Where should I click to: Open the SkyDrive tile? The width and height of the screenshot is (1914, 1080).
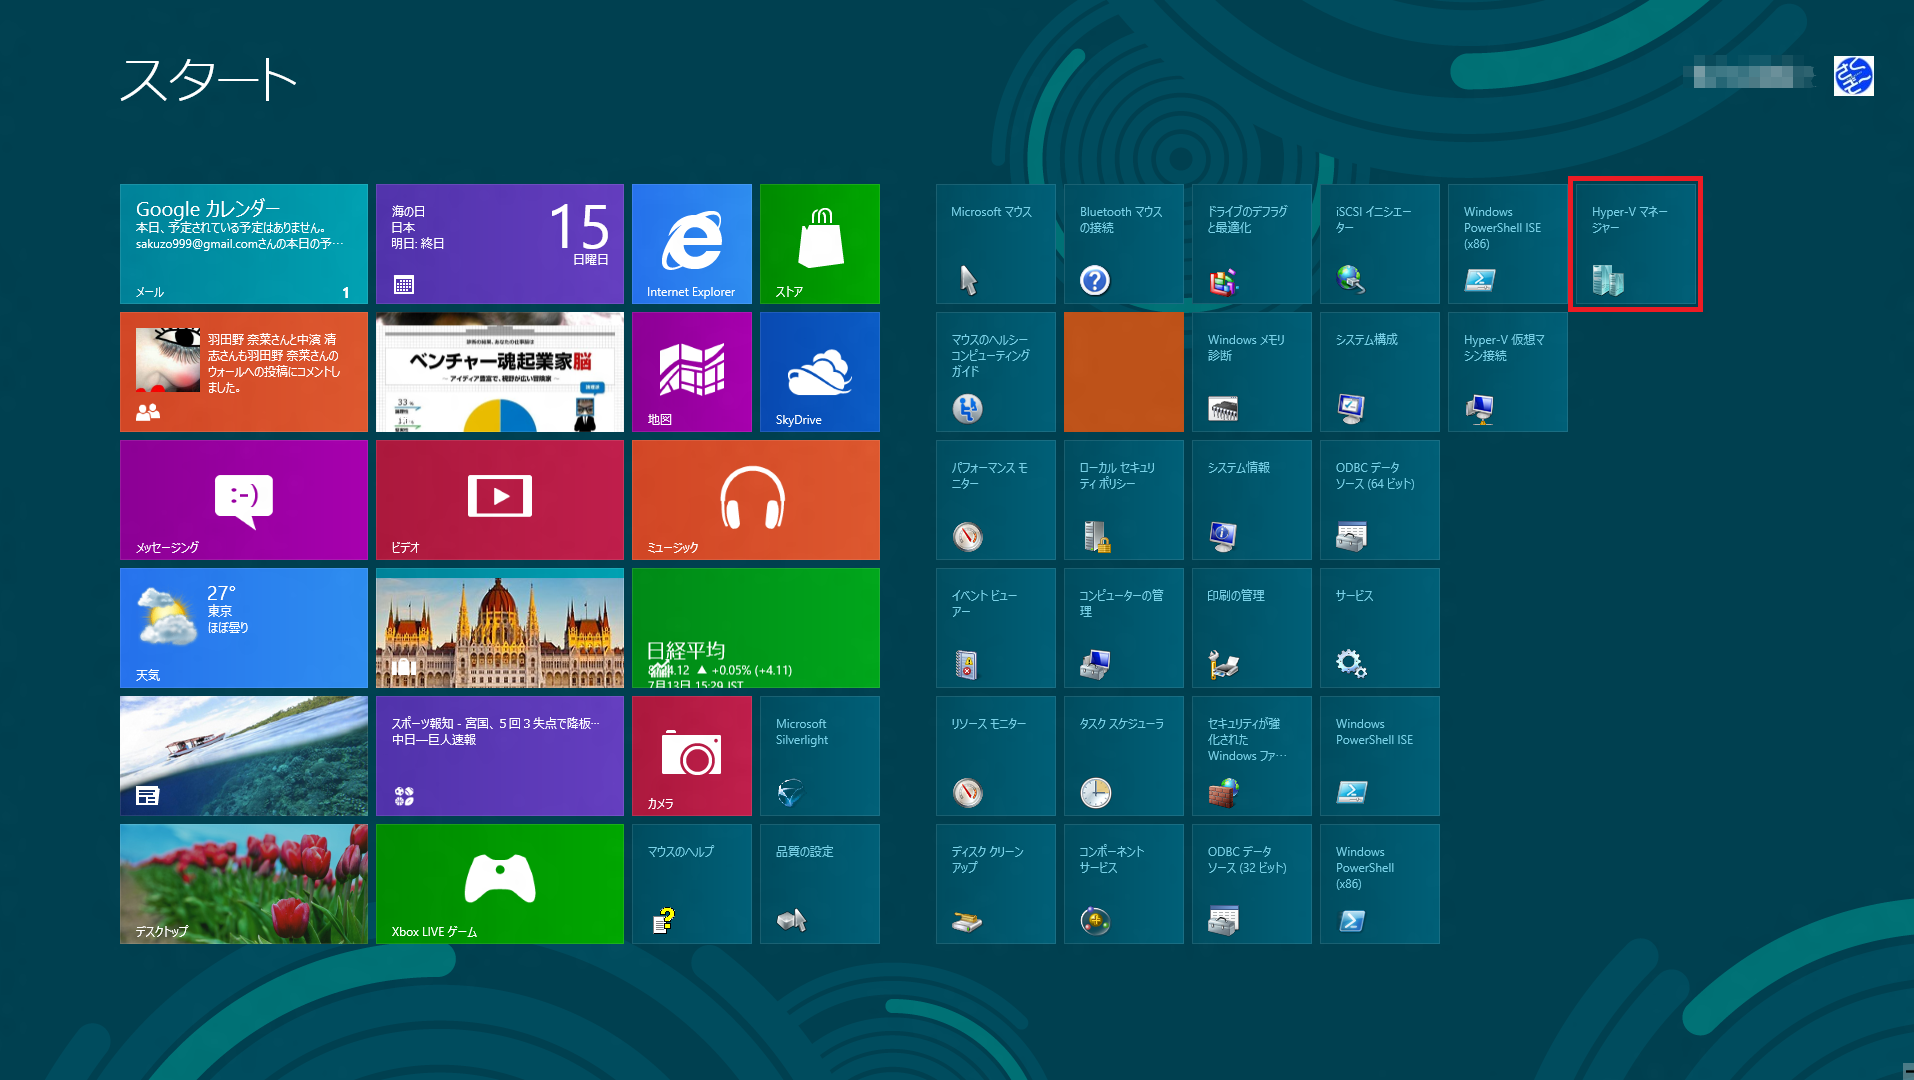click(x=819, y=372)
